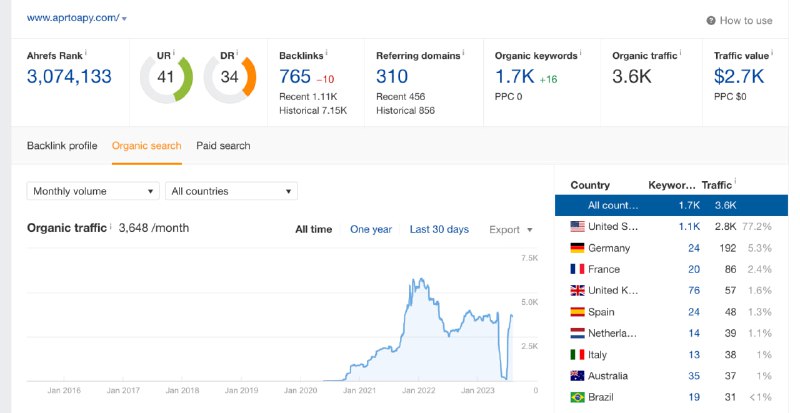Click the Brazil flag icon

pyautogui.click(x=577, y=397)
